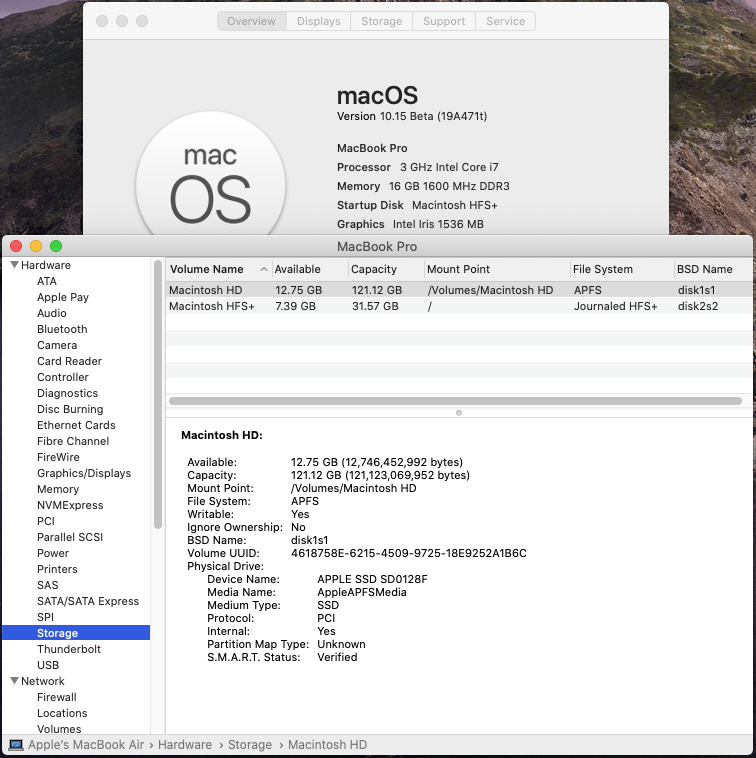
Task: Select the Macintosh HFS+ volume row
Action: click(x=459, y=306)
